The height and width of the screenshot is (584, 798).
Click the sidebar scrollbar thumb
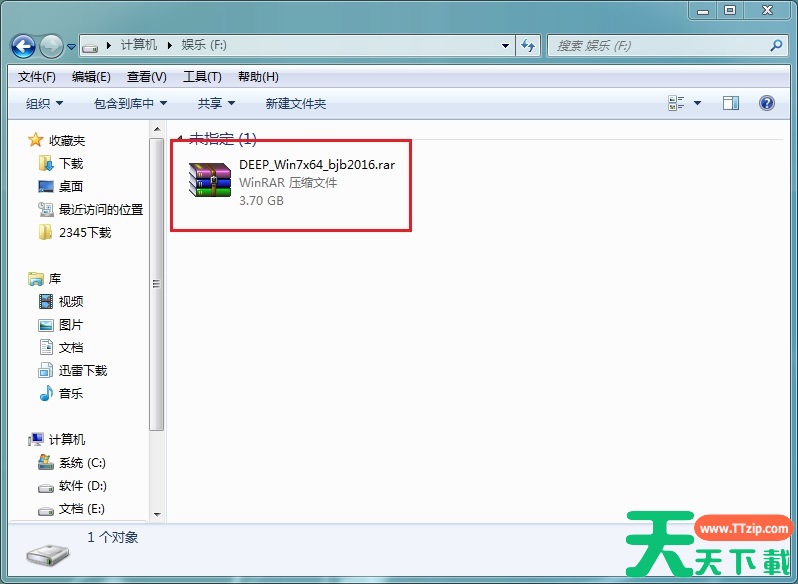[x=157, y=284]
